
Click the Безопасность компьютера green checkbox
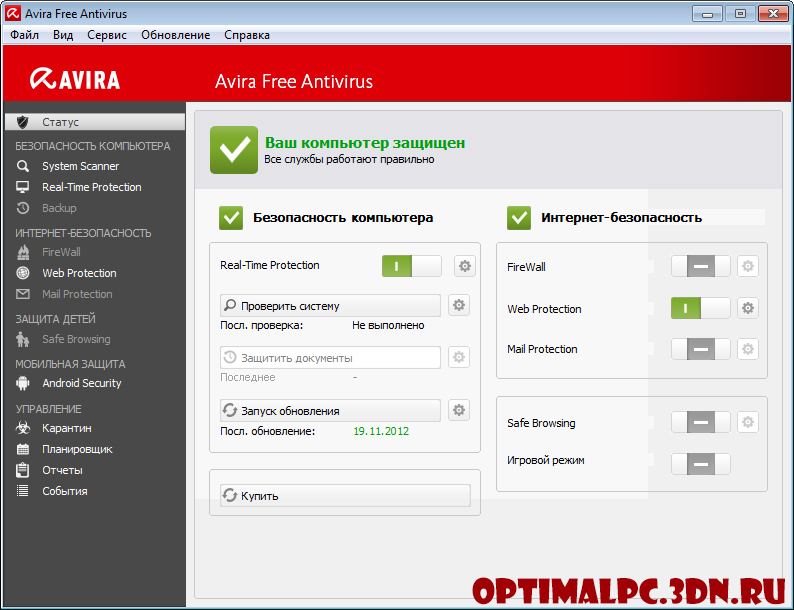(231, 218)
